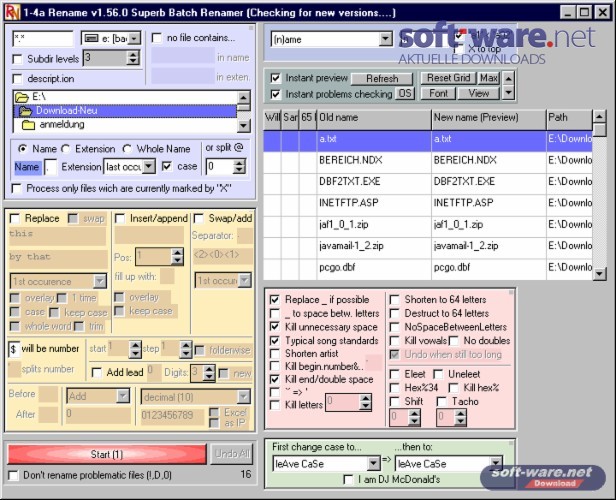
Task: Click the Path column header
Action: (569, 118)
